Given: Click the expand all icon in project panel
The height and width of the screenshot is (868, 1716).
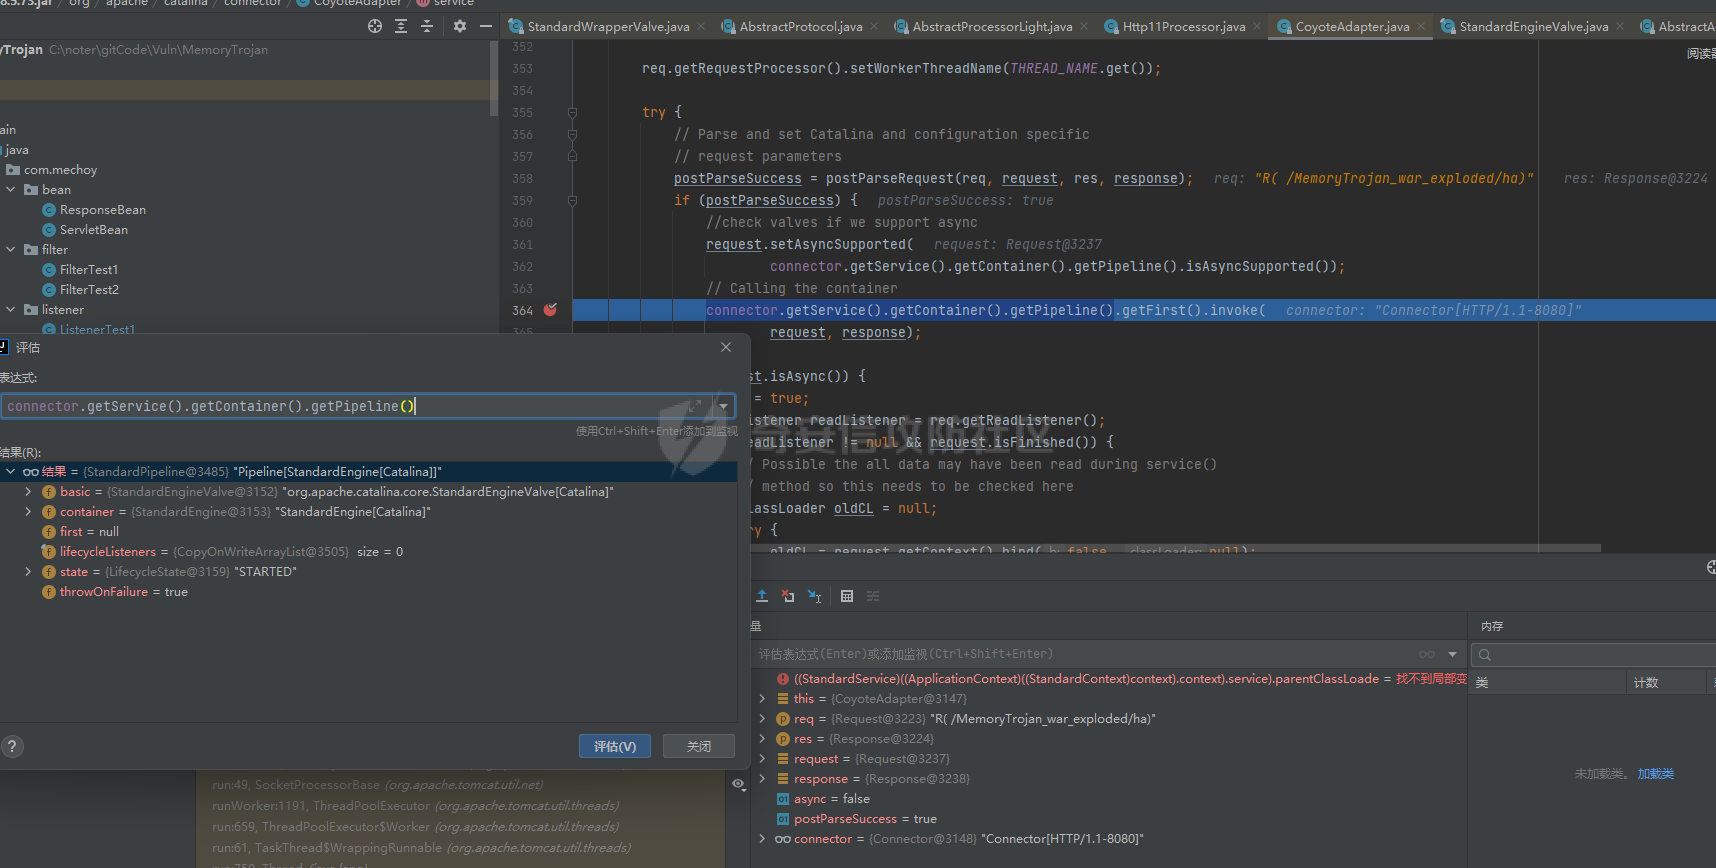Looking at the screenshot, I should (x=401, y=26).
